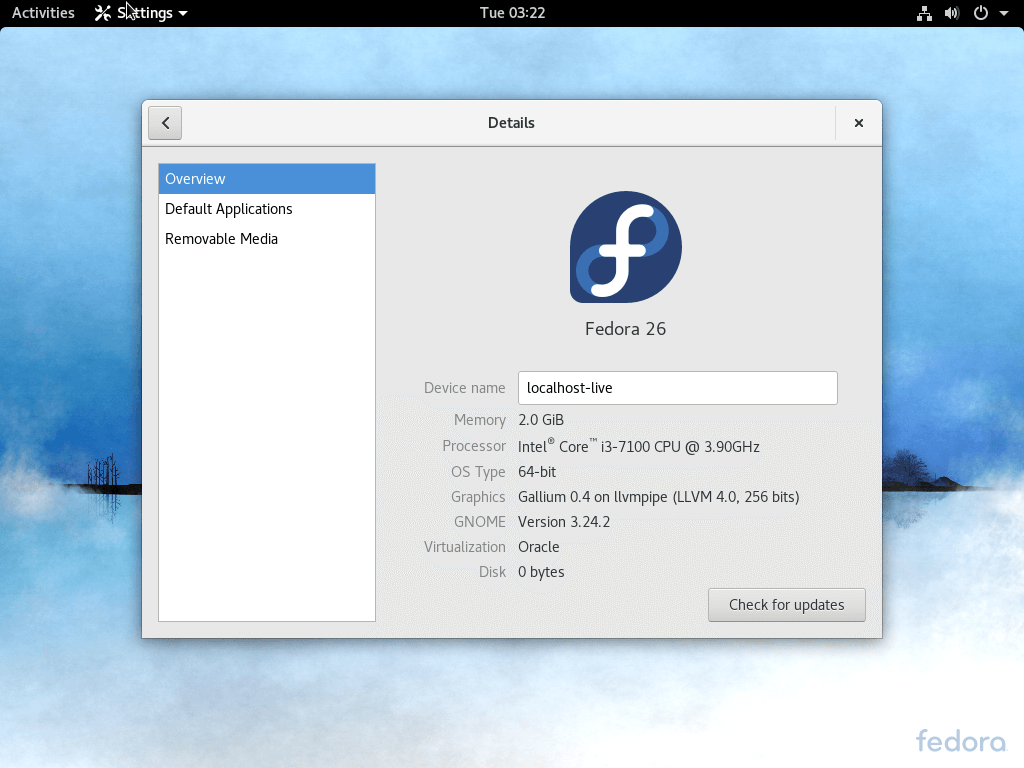Select the Overview section in sidebar

click(x=266, y=179)
